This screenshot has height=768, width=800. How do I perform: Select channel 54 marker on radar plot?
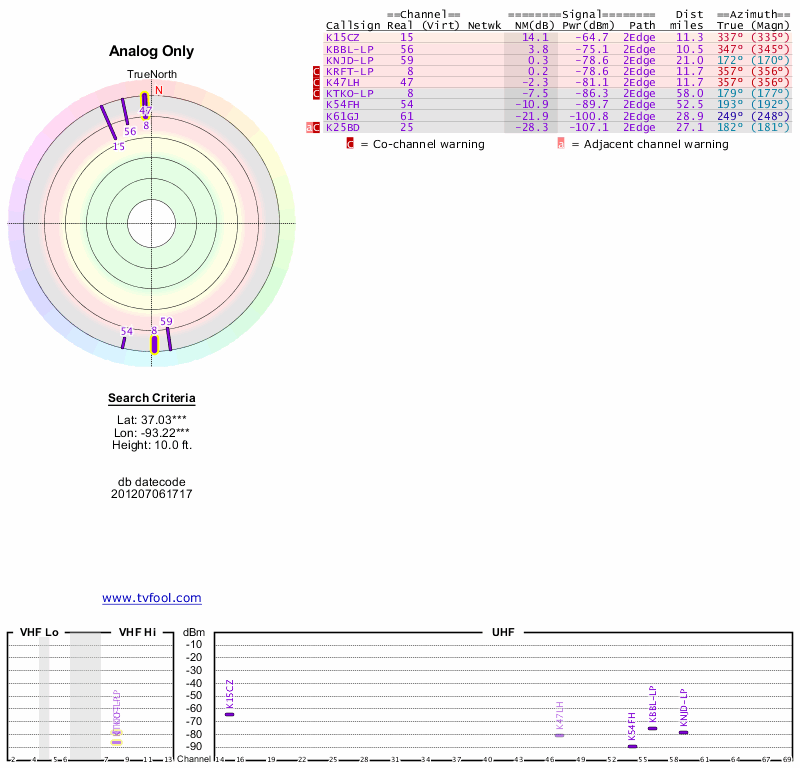[x=123, y=343]
